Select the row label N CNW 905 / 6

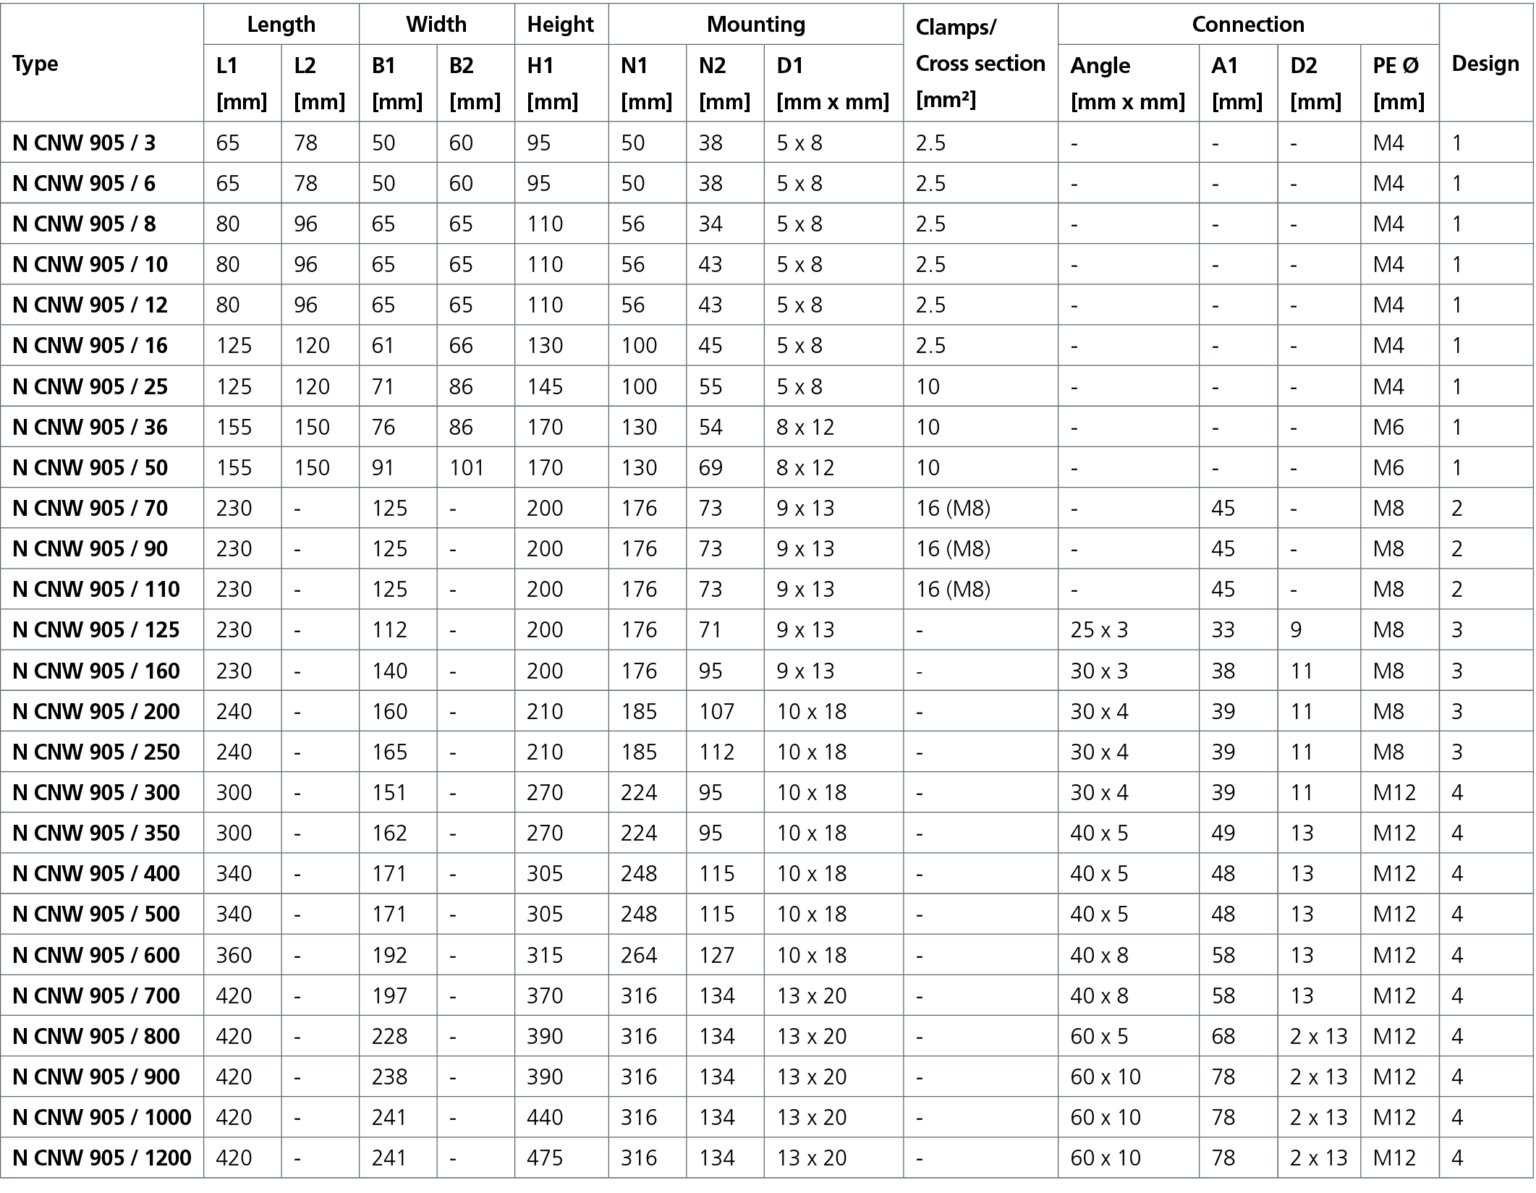84,184
